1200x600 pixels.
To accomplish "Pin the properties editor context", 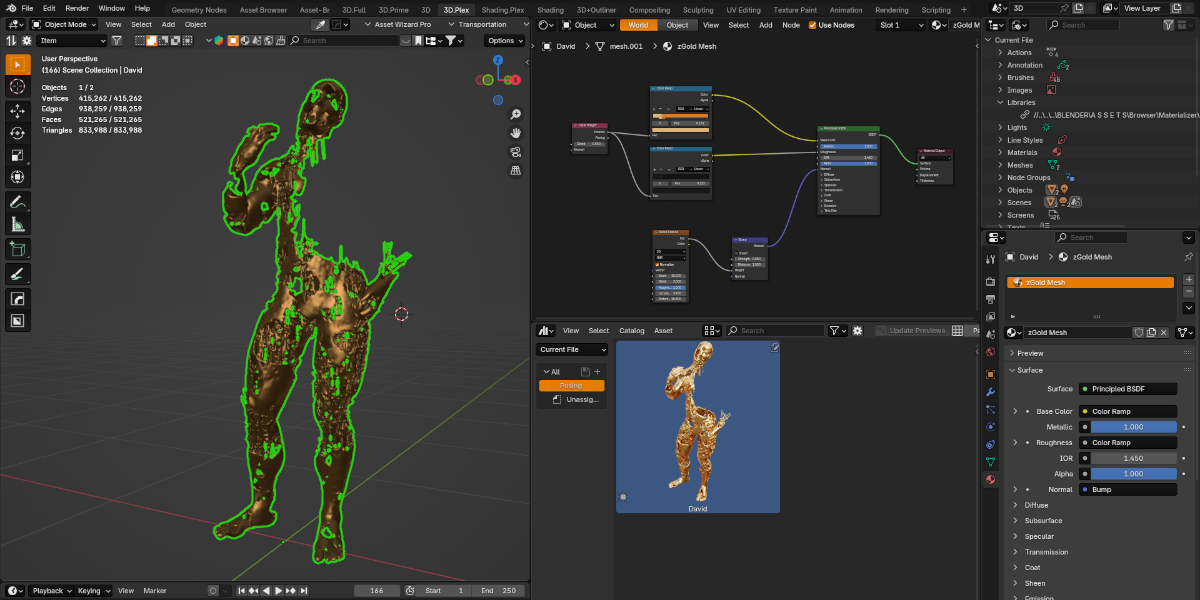I will coord(1188,257).
